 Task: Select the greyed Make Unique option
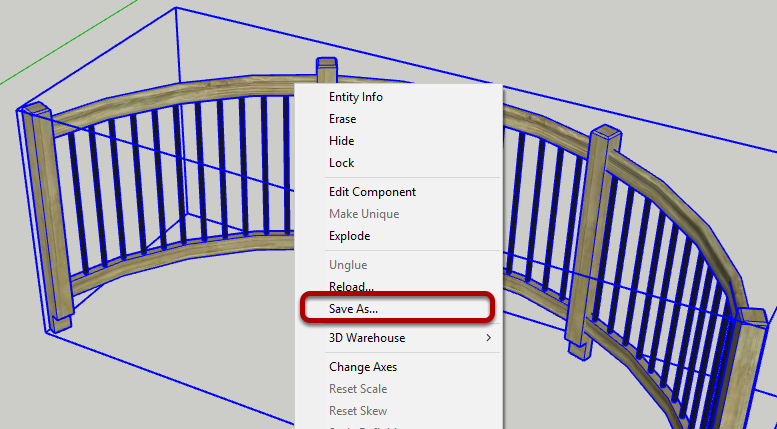tap(364, 214)
